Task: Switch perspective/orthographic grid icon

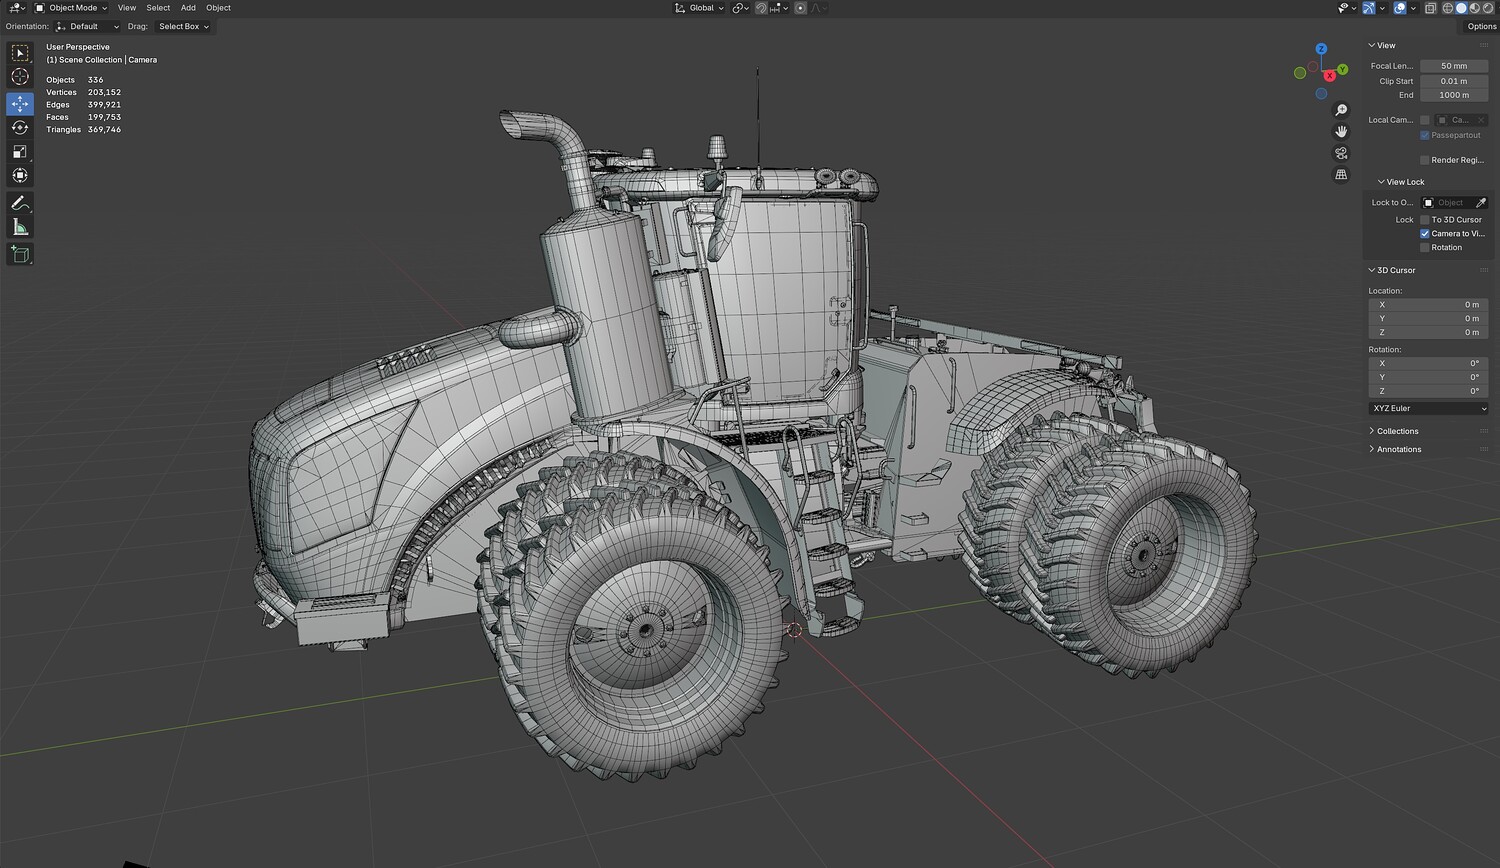Action: click(1341, 175)
